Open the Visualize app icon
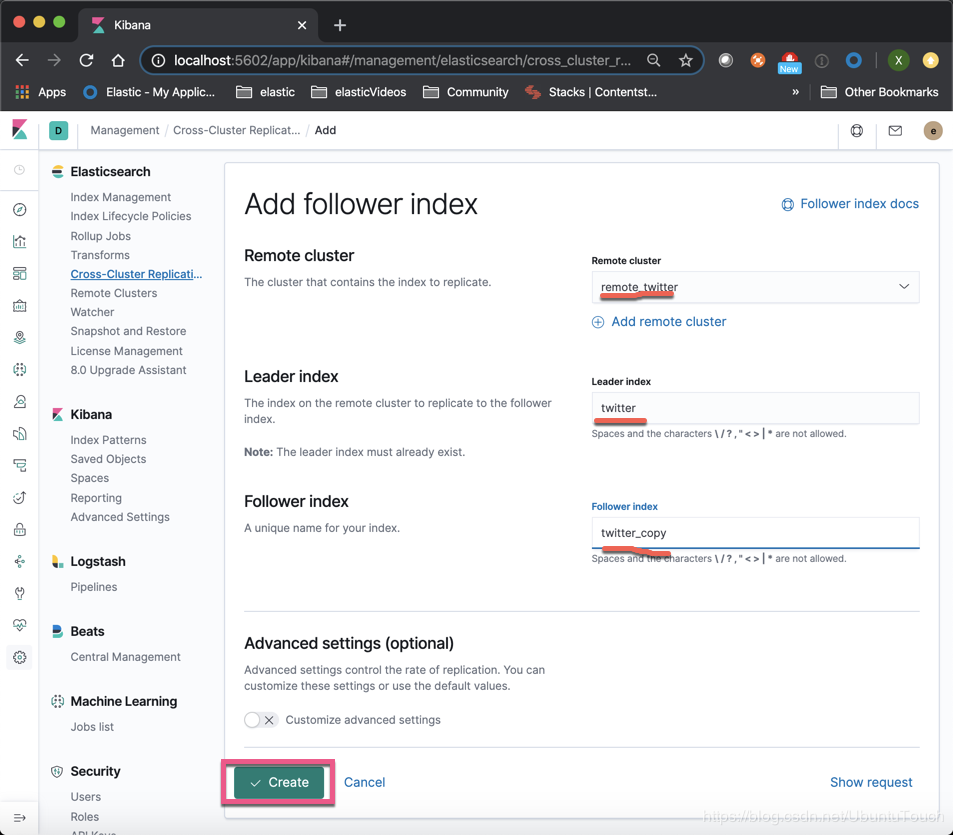The image size is (953, 835). click(x=19, y=242)
